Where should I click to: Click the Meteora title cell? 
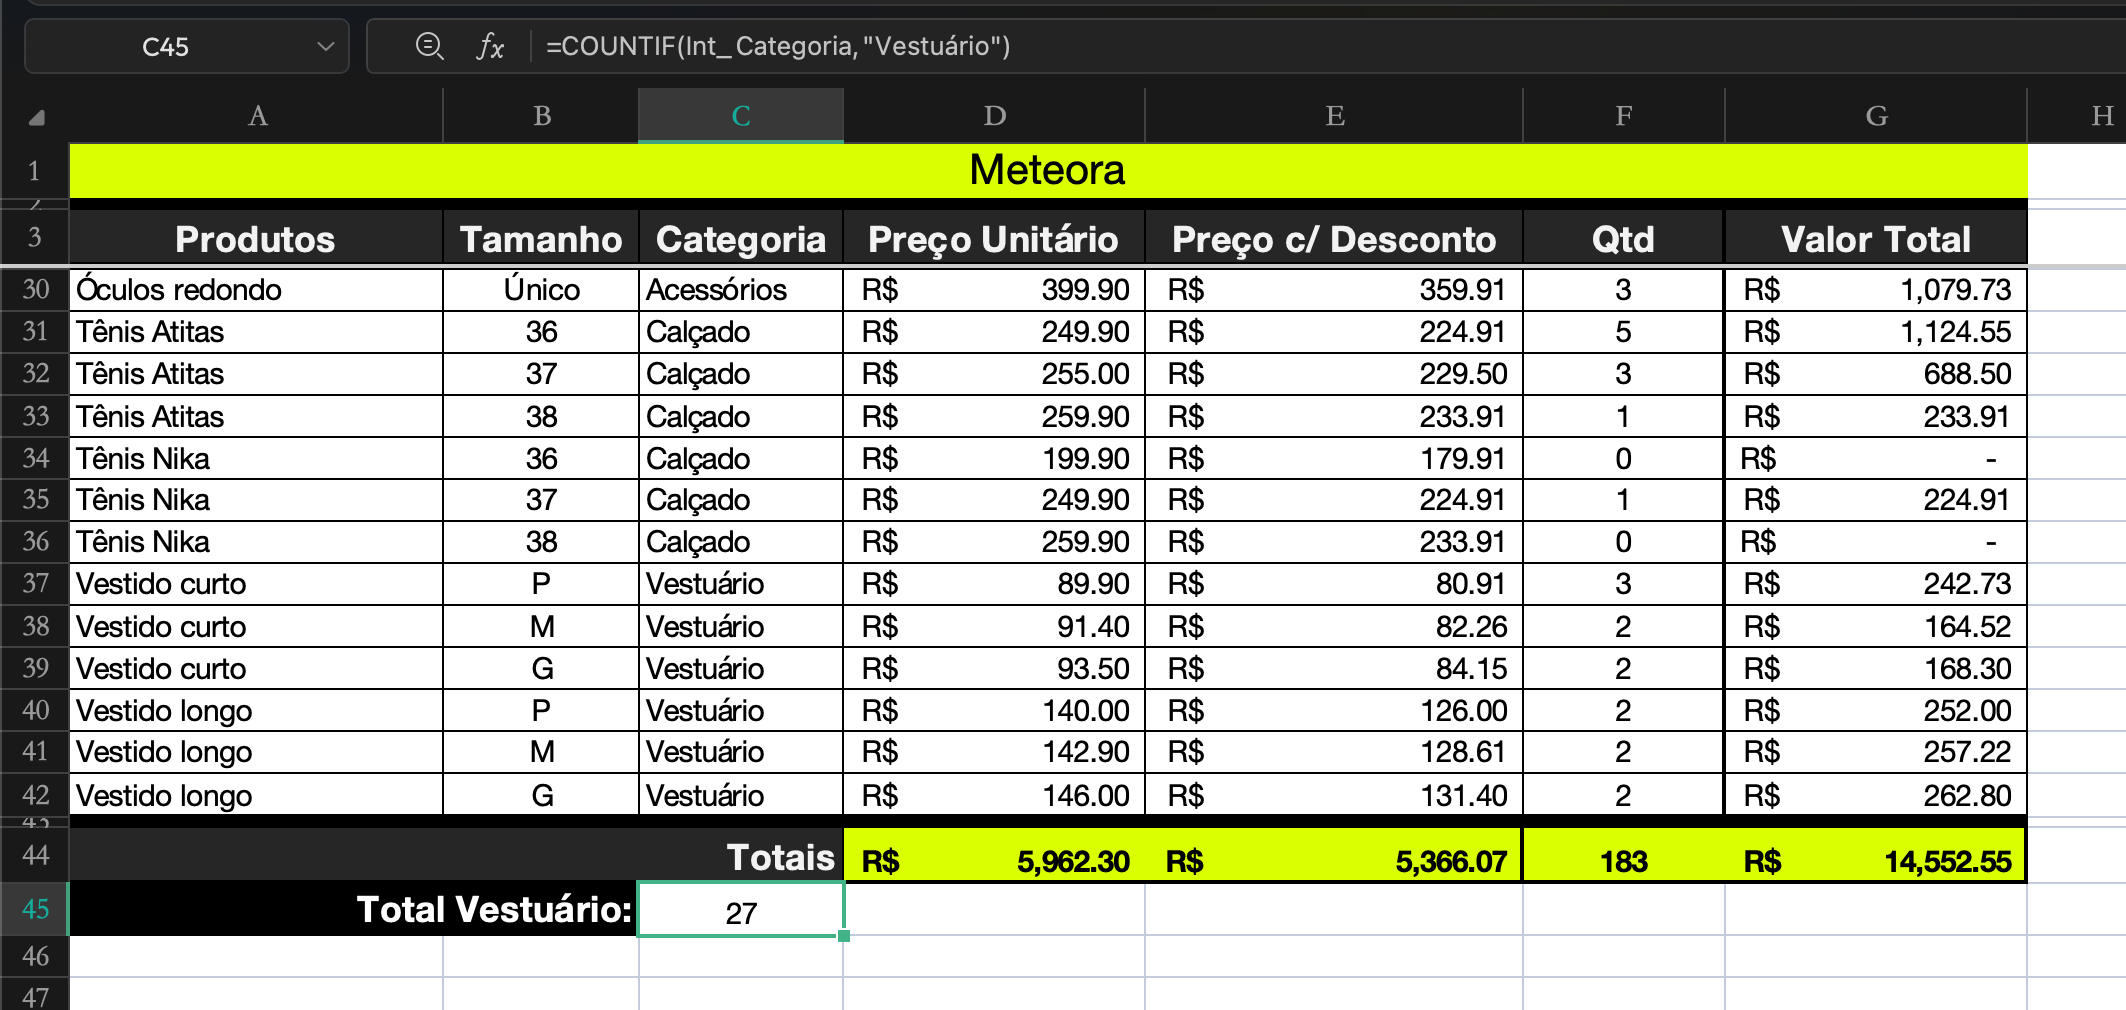(1048, 171)
